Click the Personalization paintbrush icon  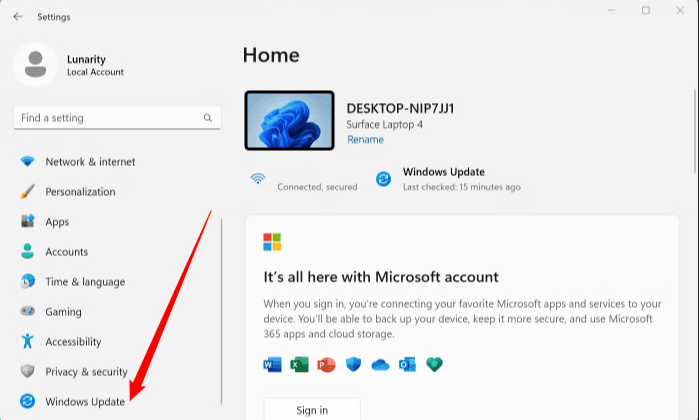point(28,191)
